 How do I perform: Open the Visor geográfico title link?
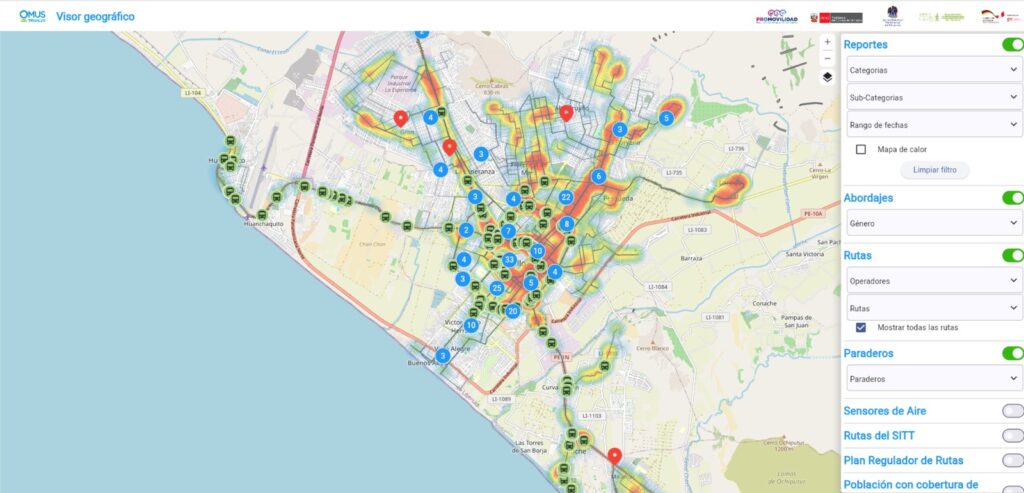[96, 17]
